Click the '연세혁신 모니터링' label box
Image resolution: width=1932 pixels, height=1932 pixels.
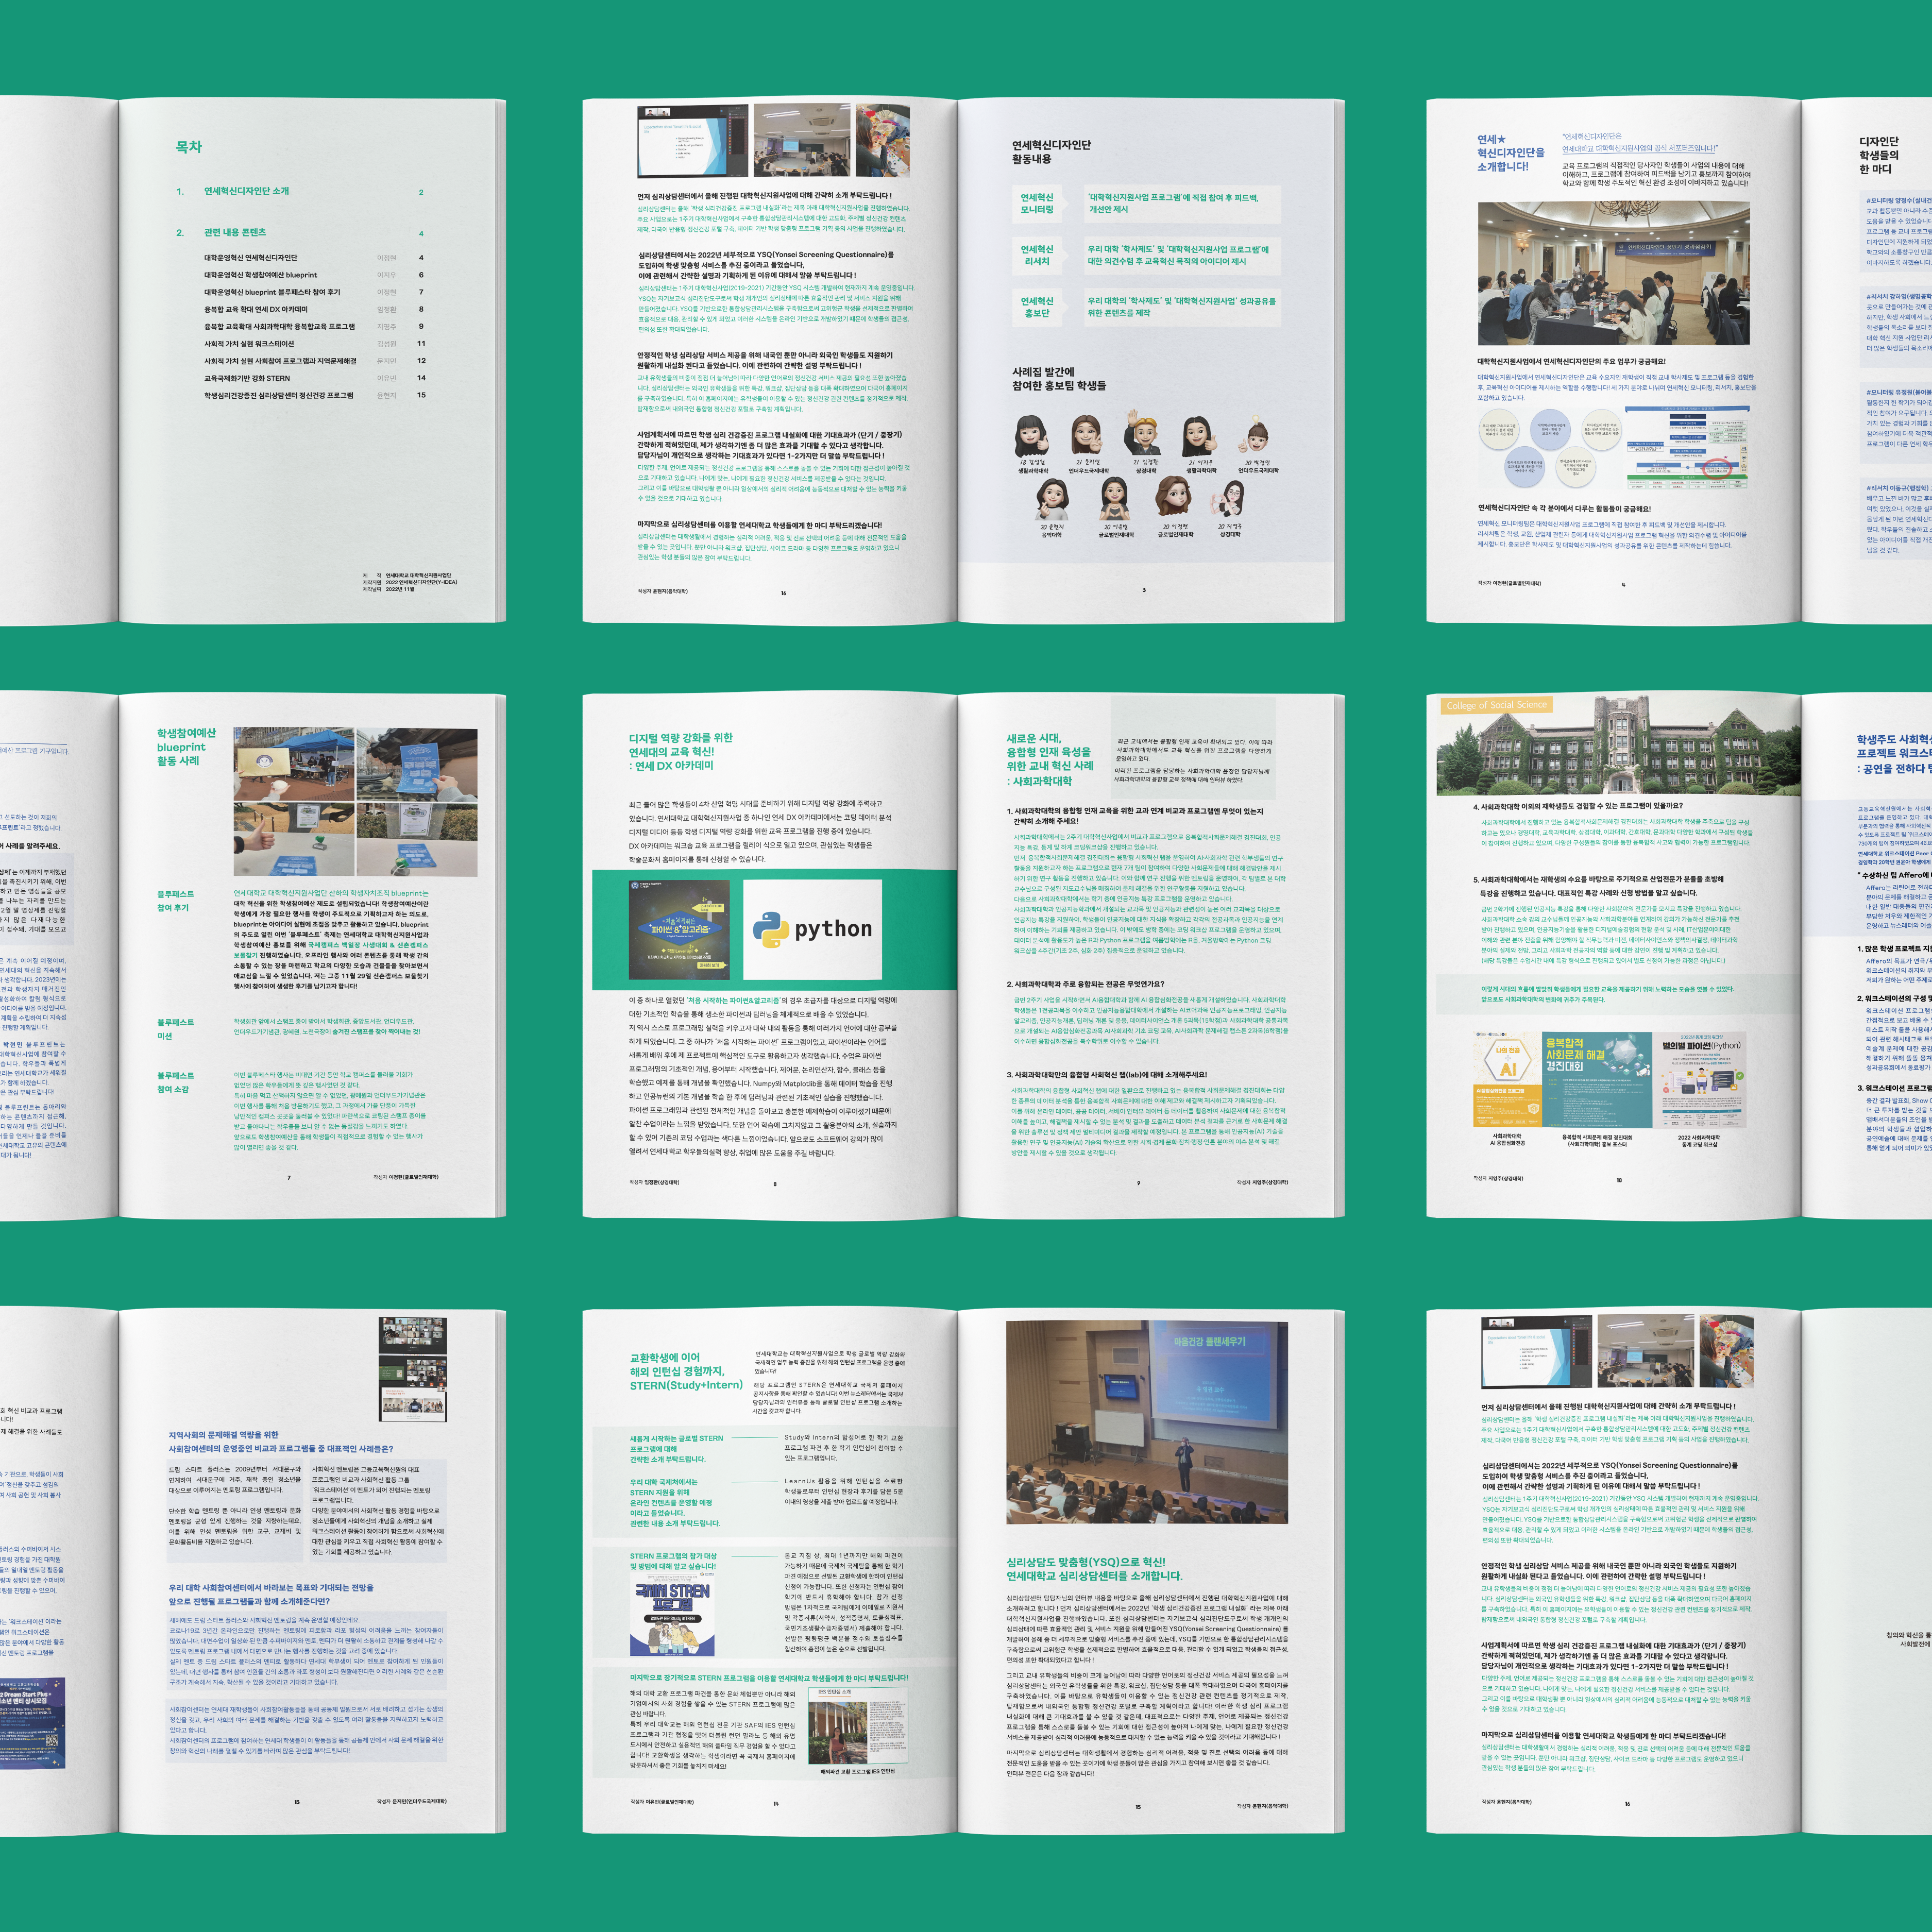click(1037, 203)
